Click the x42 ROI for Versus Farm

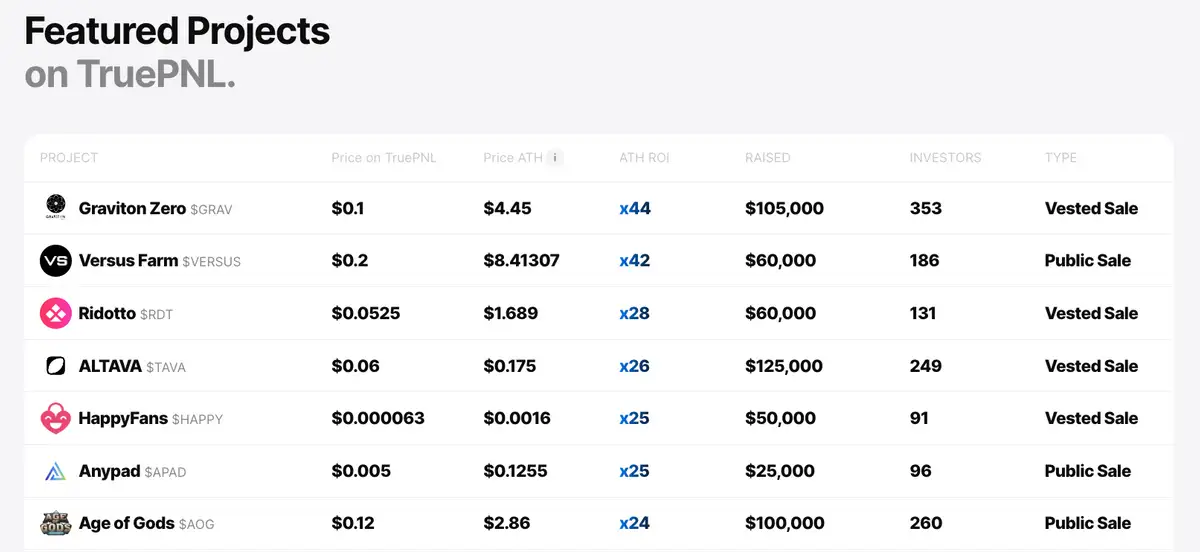634,261
